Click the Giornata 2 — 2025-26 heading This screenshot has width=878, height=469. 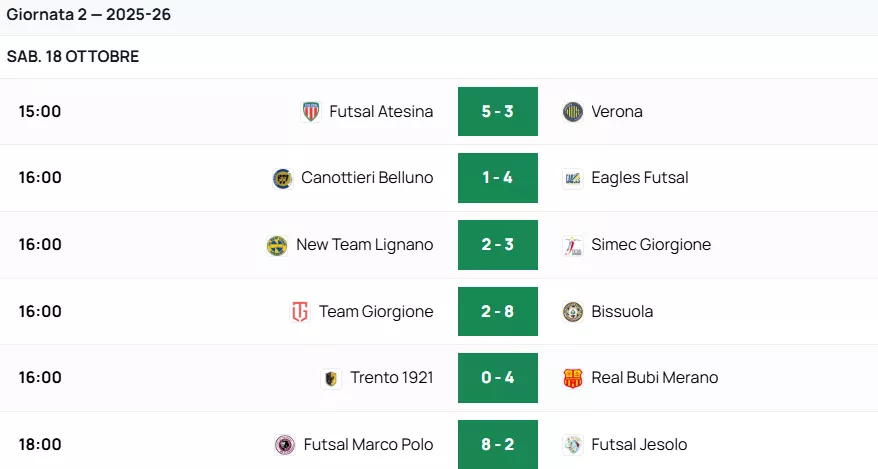pos(89,15)
